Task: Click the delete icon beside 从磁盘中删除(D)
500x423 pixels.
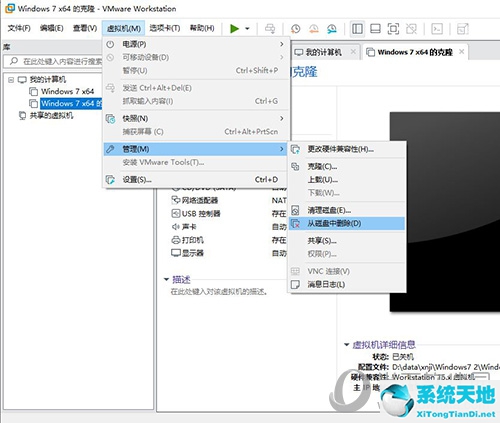Action: tap(295, 224)
